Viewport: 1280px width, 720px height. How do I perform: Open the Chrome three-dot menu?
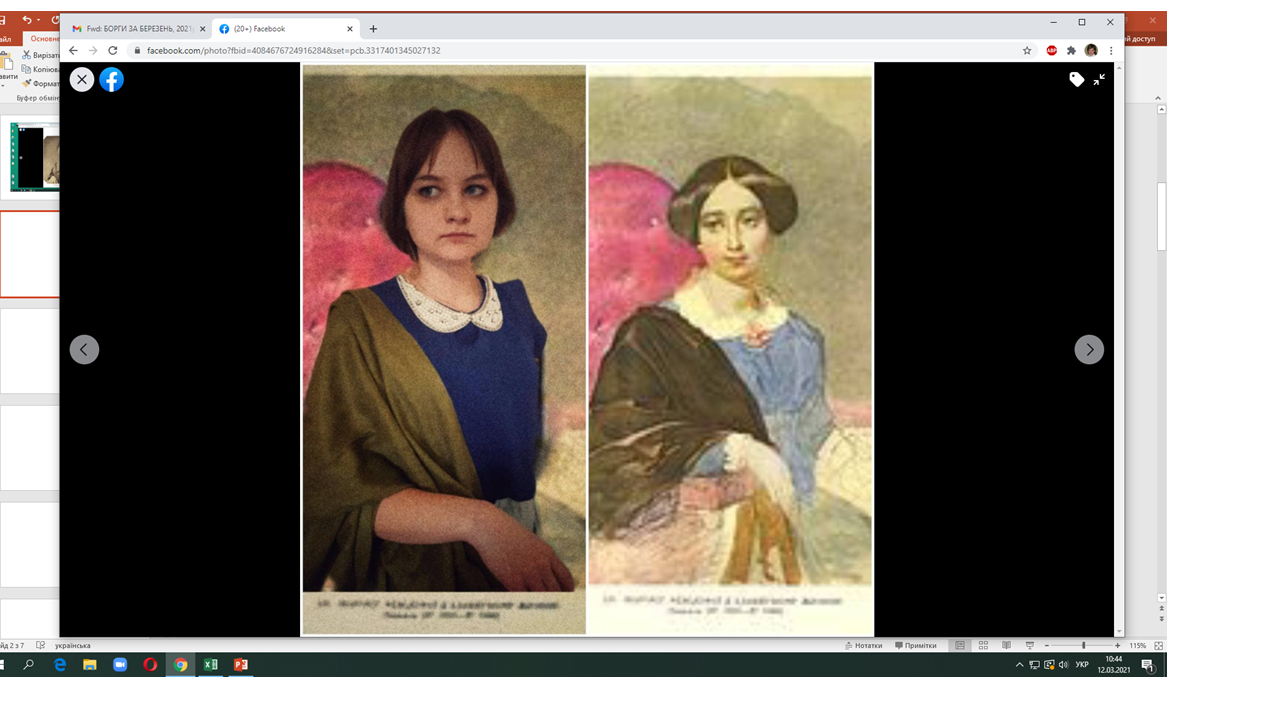coord(1111,51)
